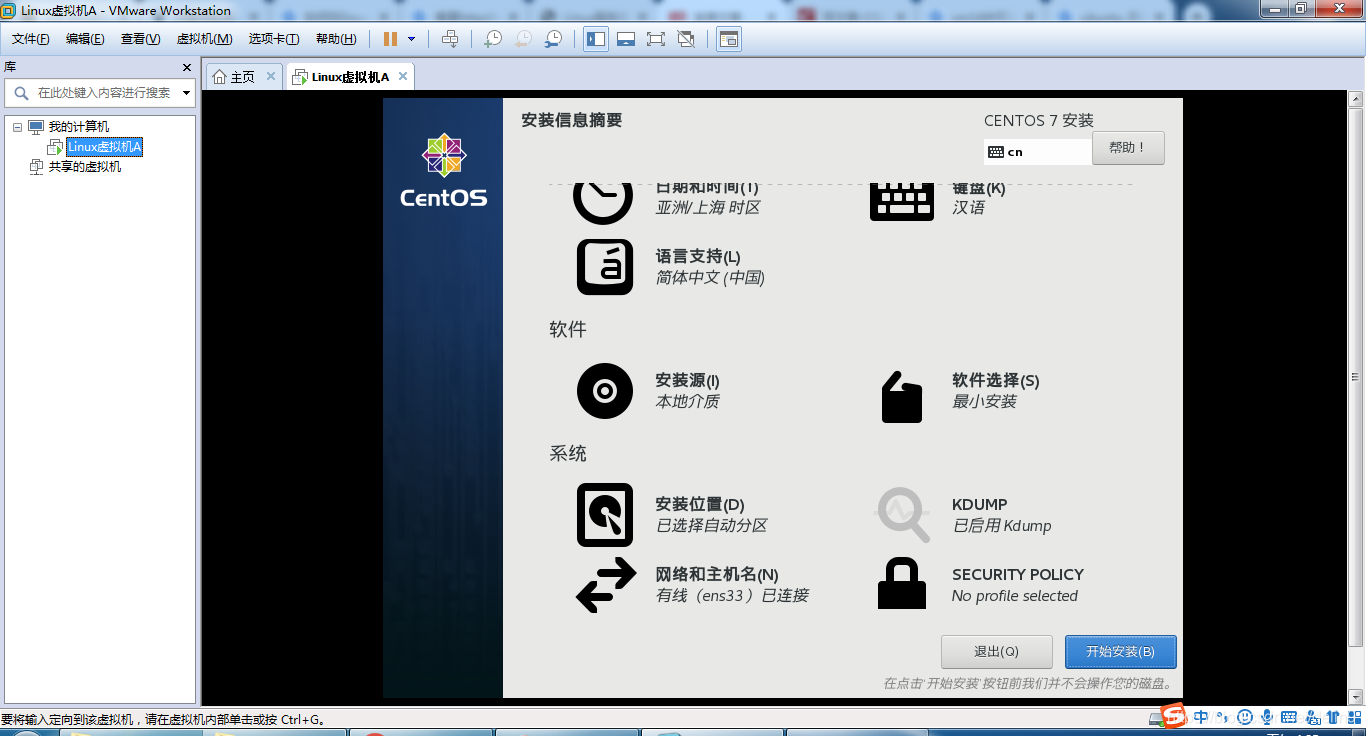1366x736 pixels.
Task: Take a snapshot with the clock-plus icon
Action: (493, 39)
